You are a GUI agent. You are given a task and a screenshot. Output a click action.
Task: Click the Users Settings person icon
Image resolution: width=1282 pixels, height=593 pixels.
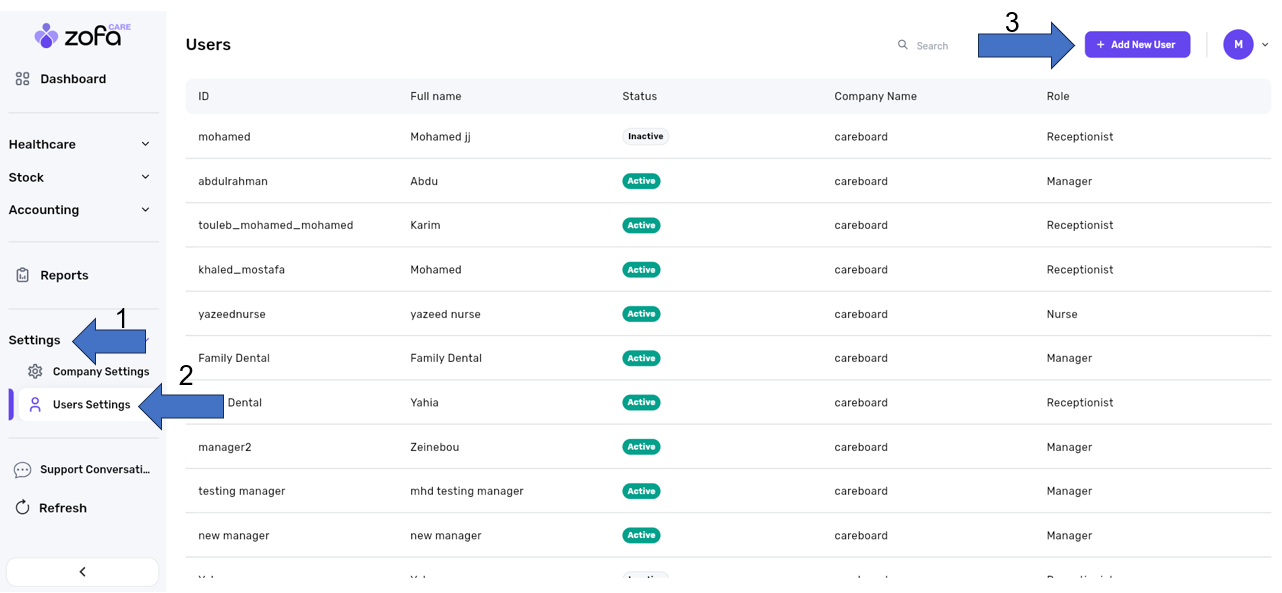[x=35, y=405]
